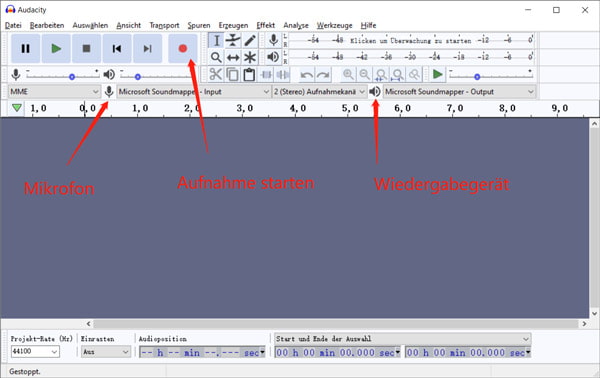Click the Audioposition time field
The width and height of the screenshot is (600, 378).
pos(202,352)
